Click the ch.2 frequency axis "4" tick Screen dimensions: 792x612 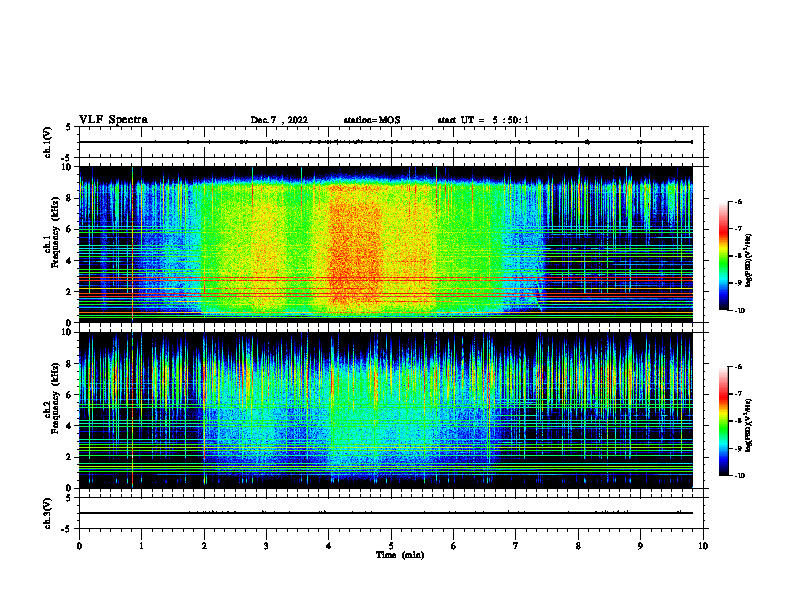pos(70,426)
